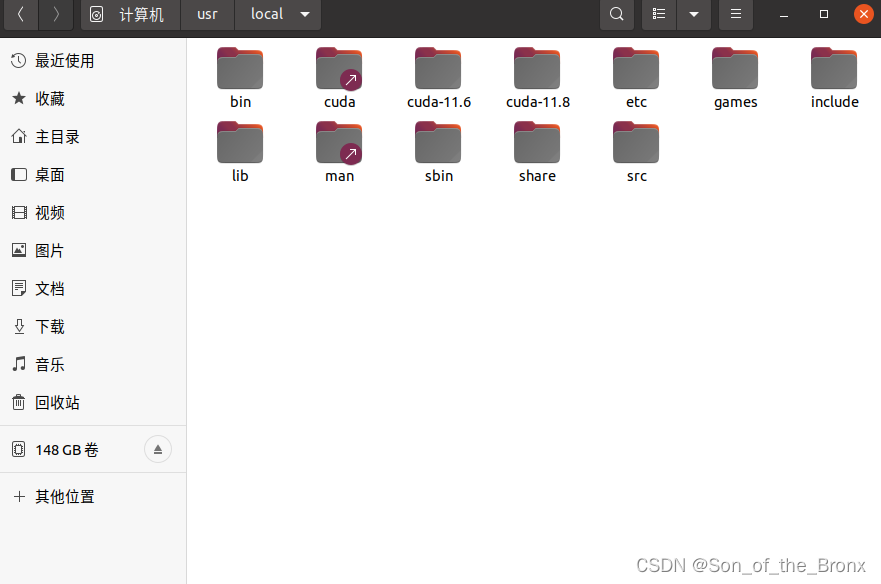Open the search icon in the toolbar
Viewport: 881px width, 584px height.
coord(616,14)
